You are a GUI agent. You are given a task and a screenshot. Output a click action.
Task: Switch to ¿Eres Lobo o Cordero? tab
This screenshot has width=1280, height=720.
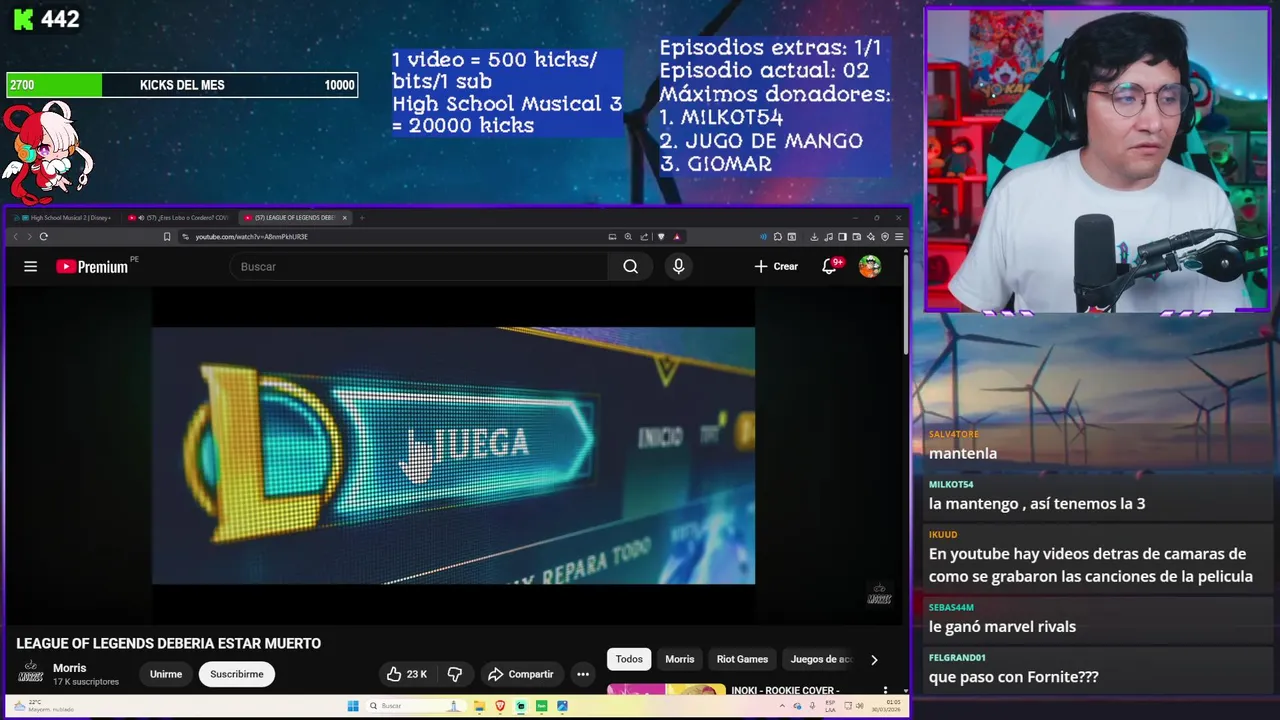180,217
